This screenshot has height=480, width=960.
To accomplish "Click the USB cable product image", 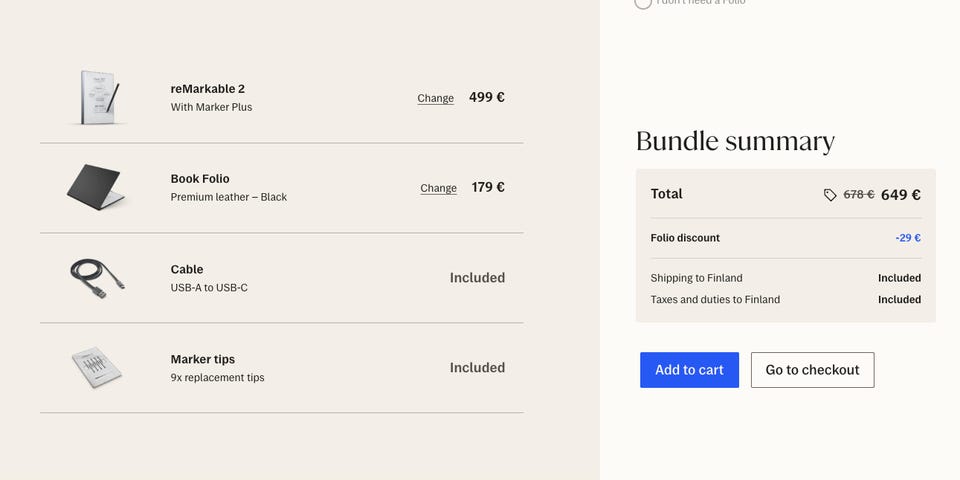I will coord(97,277).
